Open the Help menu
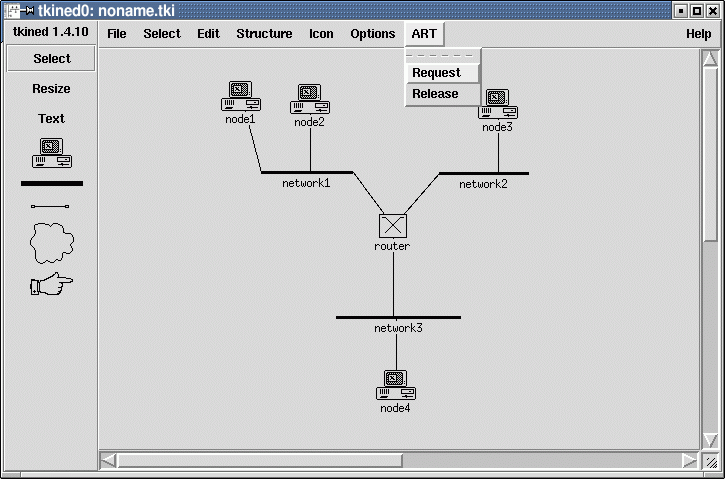 click(x=698, y=34)
